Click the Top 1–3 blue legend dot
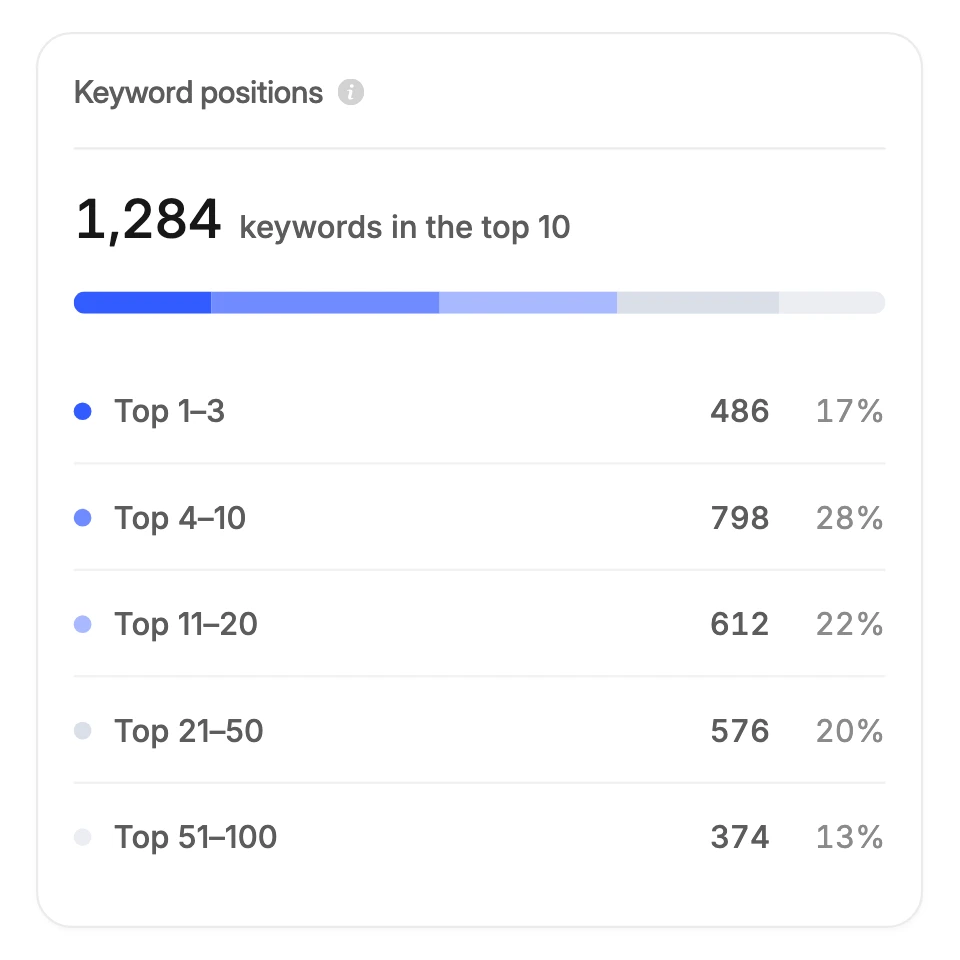This screenshot has width=960, height=960. point(83,411)
